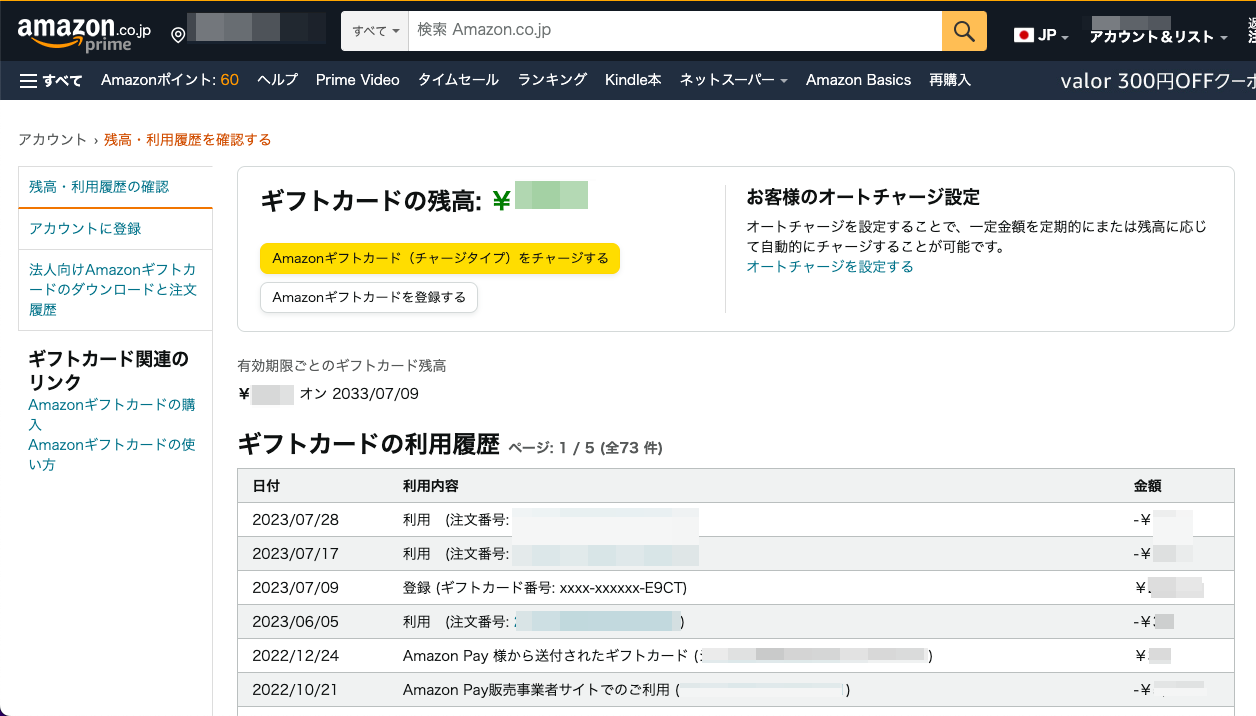1256x716 pixels.
Task: Click アカウント breadcrumb link
Action: [x=53, y=140]
